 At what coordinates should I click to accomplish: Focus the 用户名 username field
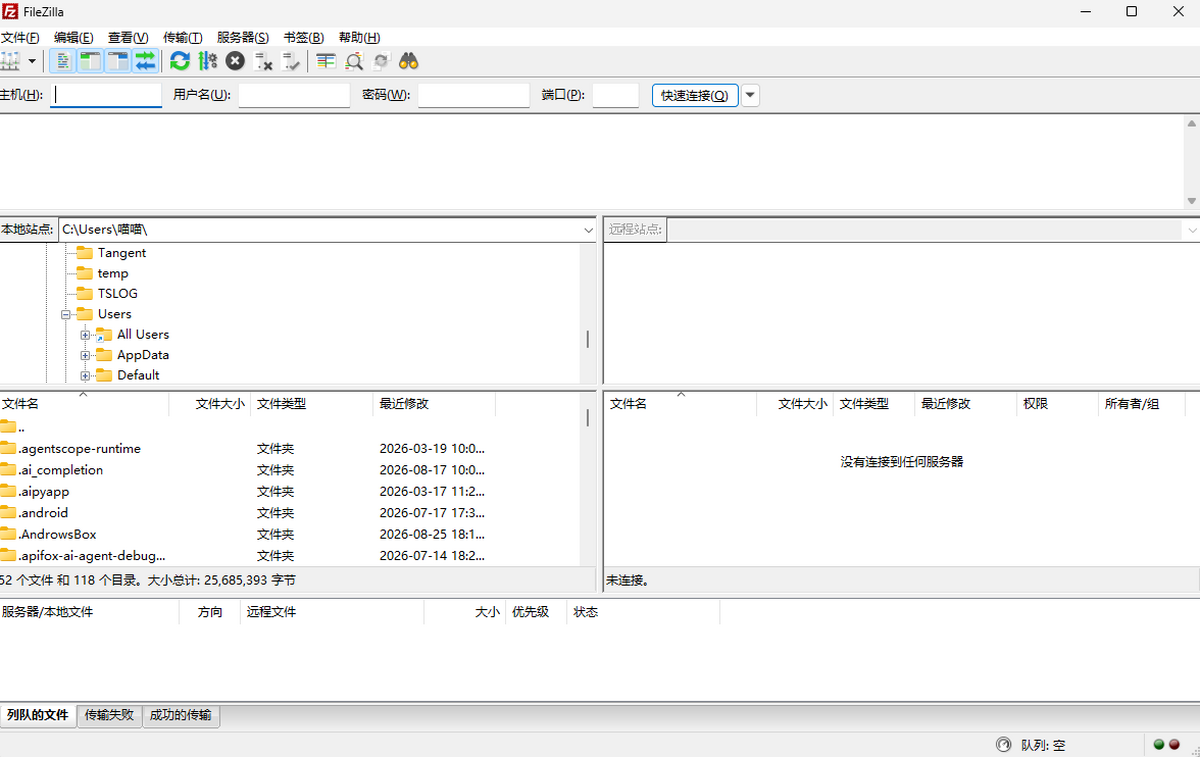coord(294,95)
